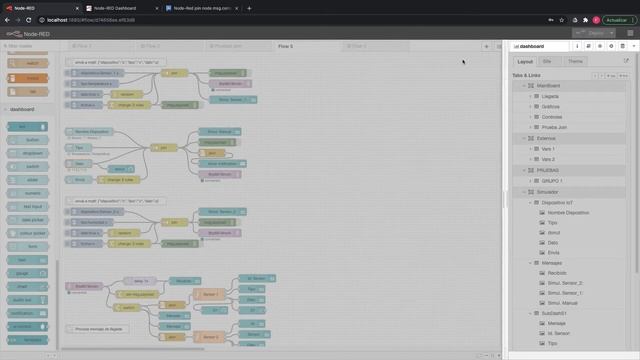Collapse the Simulador tab
The width and height of the screenshot is (640, 360).
524,192
